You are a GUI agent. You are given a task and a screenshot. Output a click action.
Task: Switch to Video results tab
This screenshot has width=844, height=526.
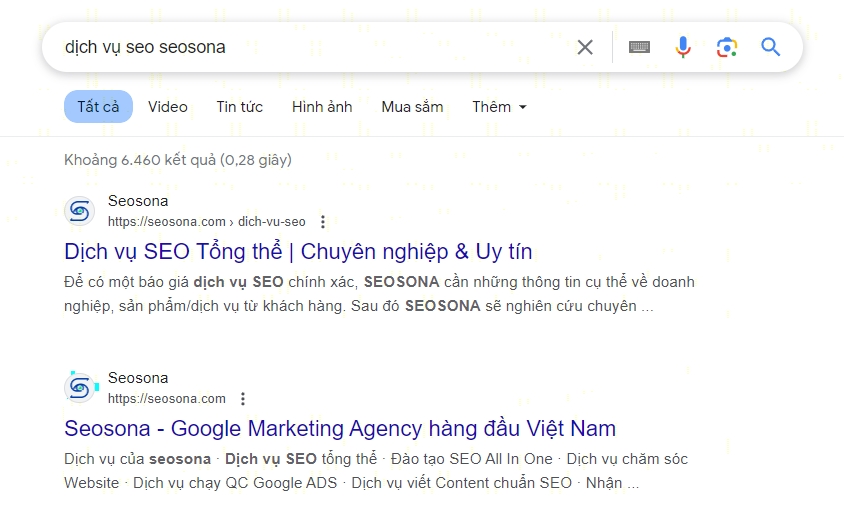(168, 107)
